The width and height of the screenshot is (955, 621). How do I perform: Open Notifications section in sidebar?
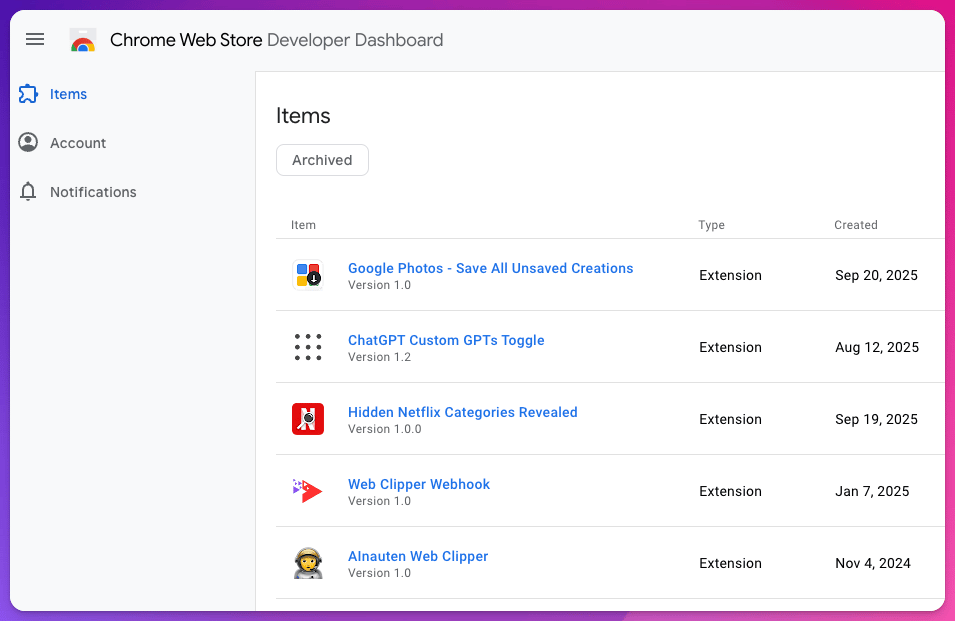tap(93, 192)
